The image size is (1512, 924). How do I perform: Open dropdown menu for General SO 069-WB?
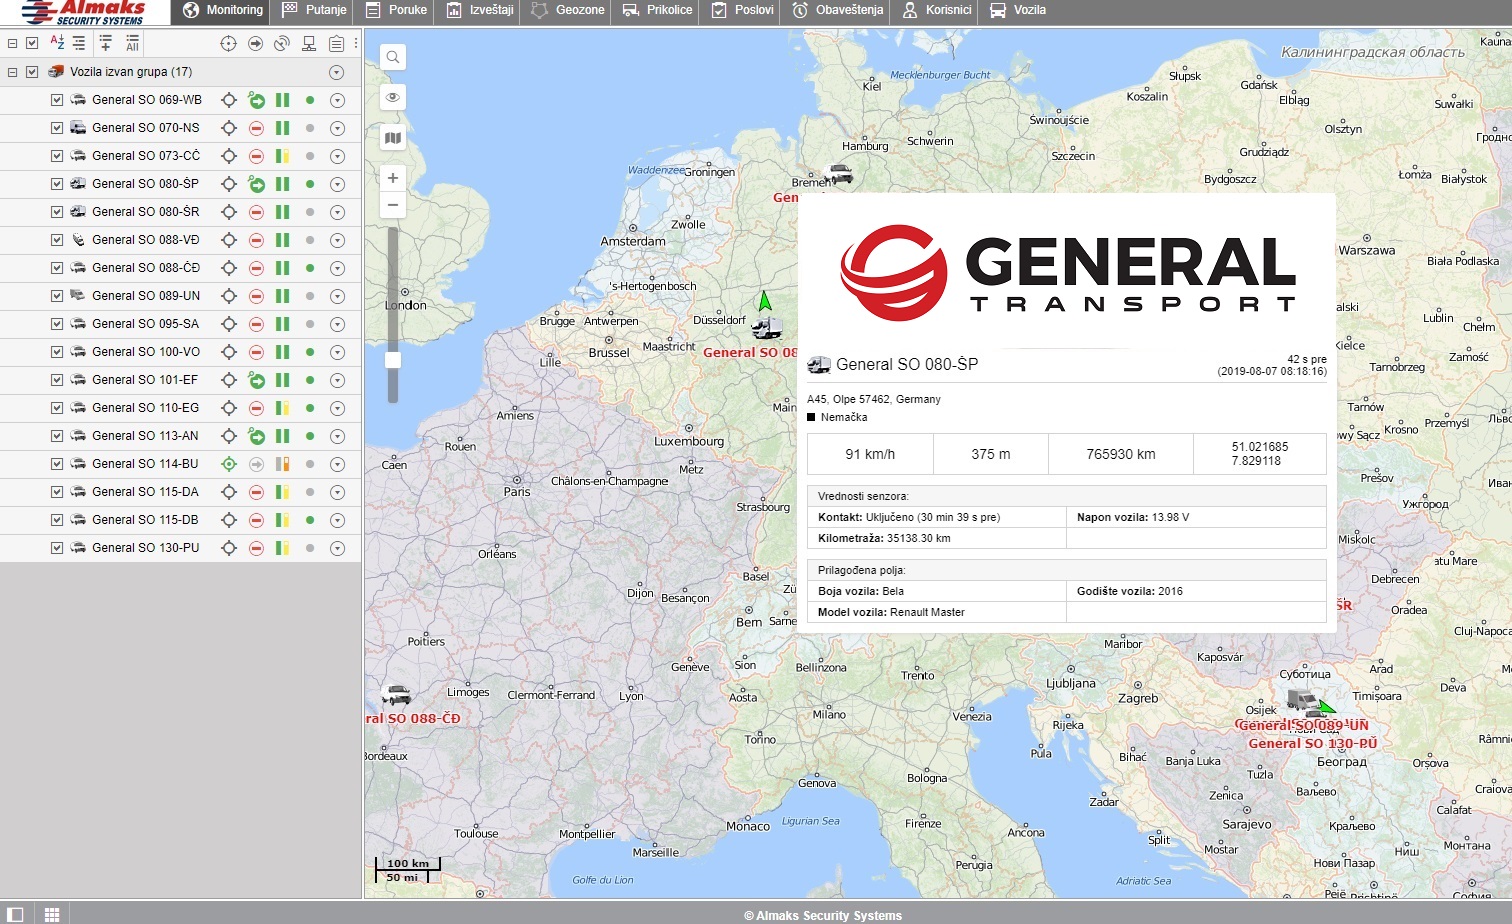[x=337, y=100]
